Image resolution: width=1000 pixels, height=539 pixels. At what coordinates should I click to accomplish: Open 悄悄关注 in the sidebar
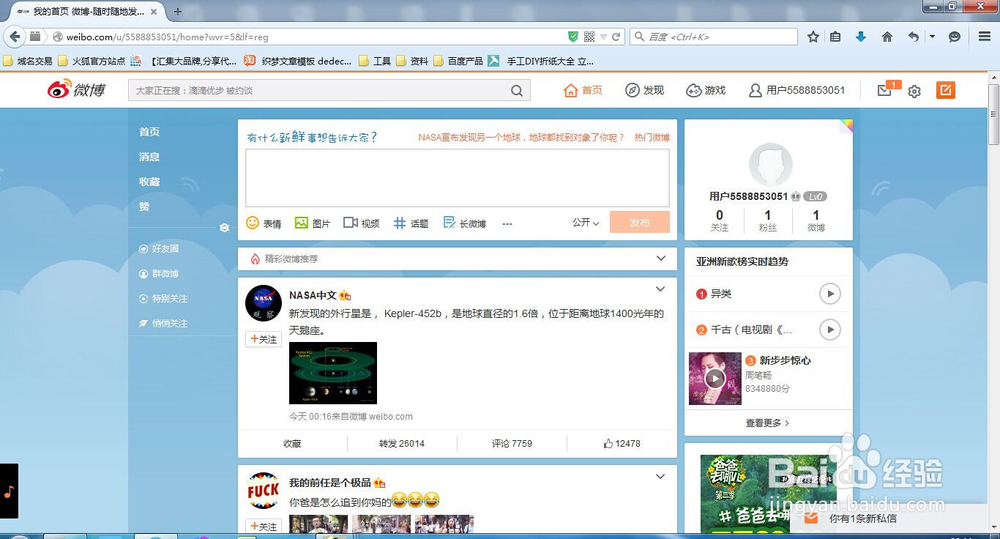(x=163, y=323)
